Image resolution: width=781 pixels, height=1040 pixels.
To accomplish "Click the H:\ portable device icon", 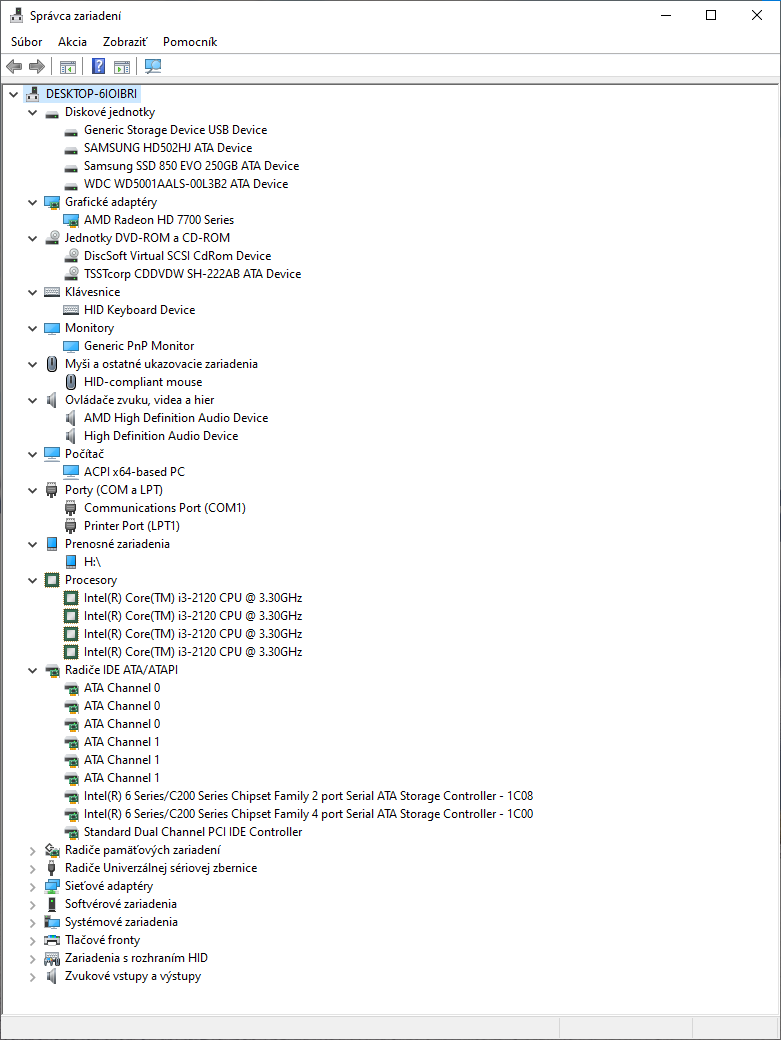I will point(71,562).
